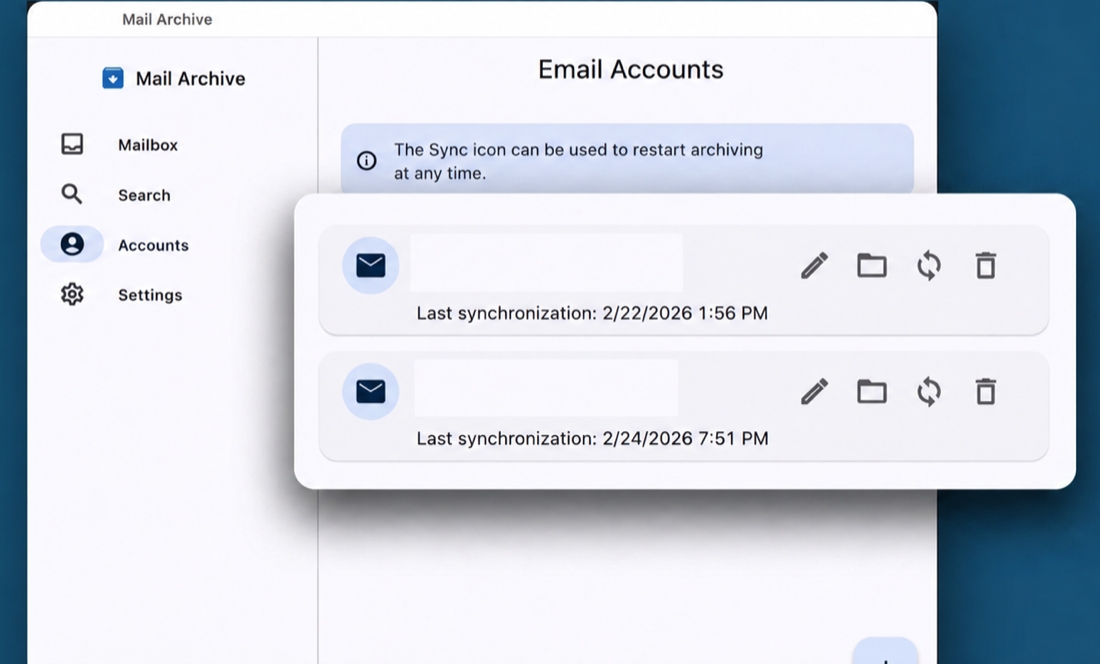
Task: Click the Mailbox inbox tray icon
Action: (72, 144)
